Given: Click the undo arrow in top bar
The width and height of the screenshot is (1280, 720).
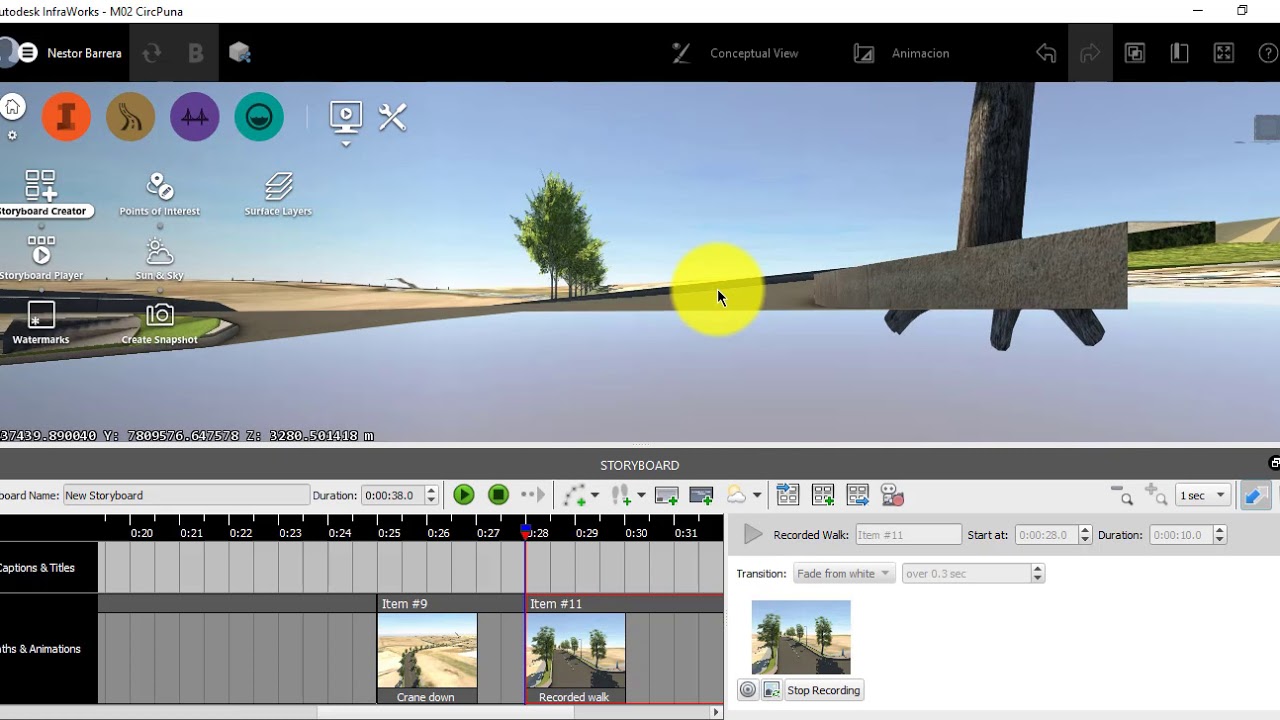Looking at the screenshot, I should [1046, 53].
